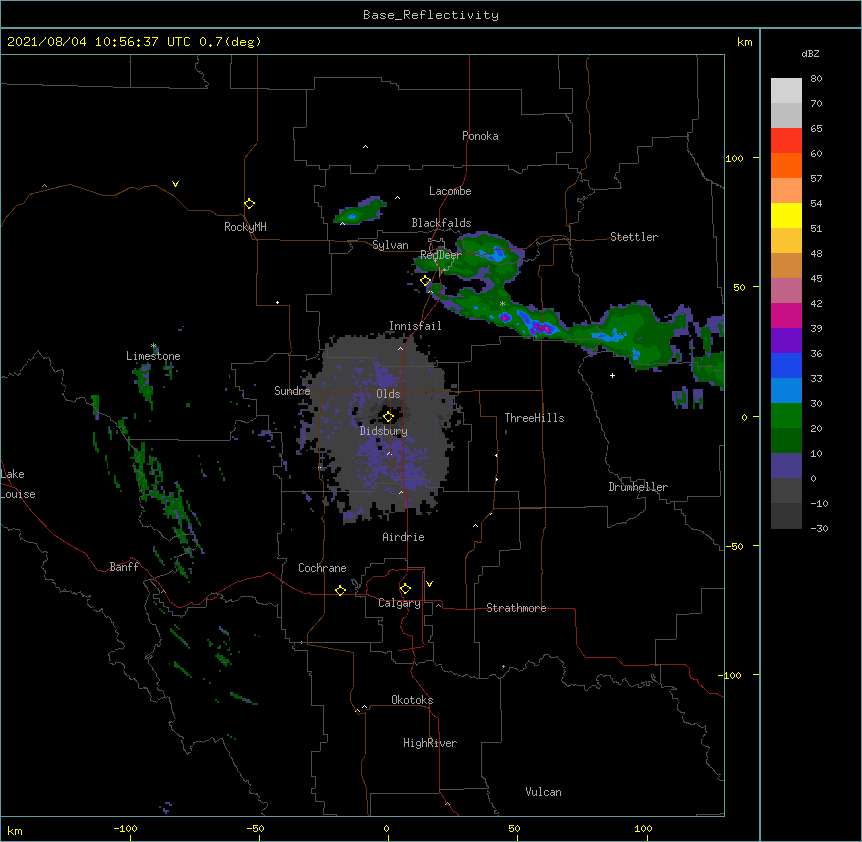Screen dimensions: 862x842
Task: Select the Ponoka city label
Action: click(x=480, y=136)
